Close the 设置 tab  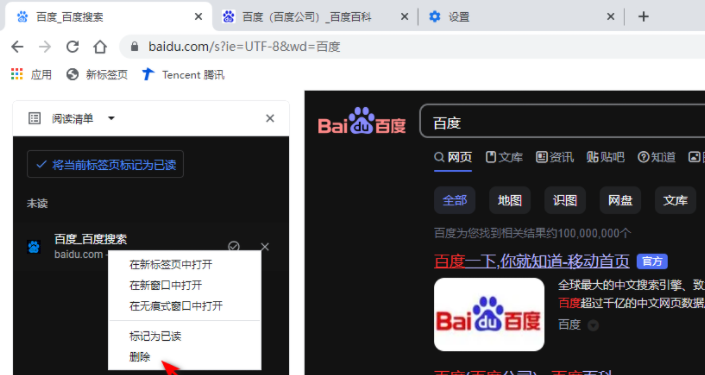[x=610, y=17]
